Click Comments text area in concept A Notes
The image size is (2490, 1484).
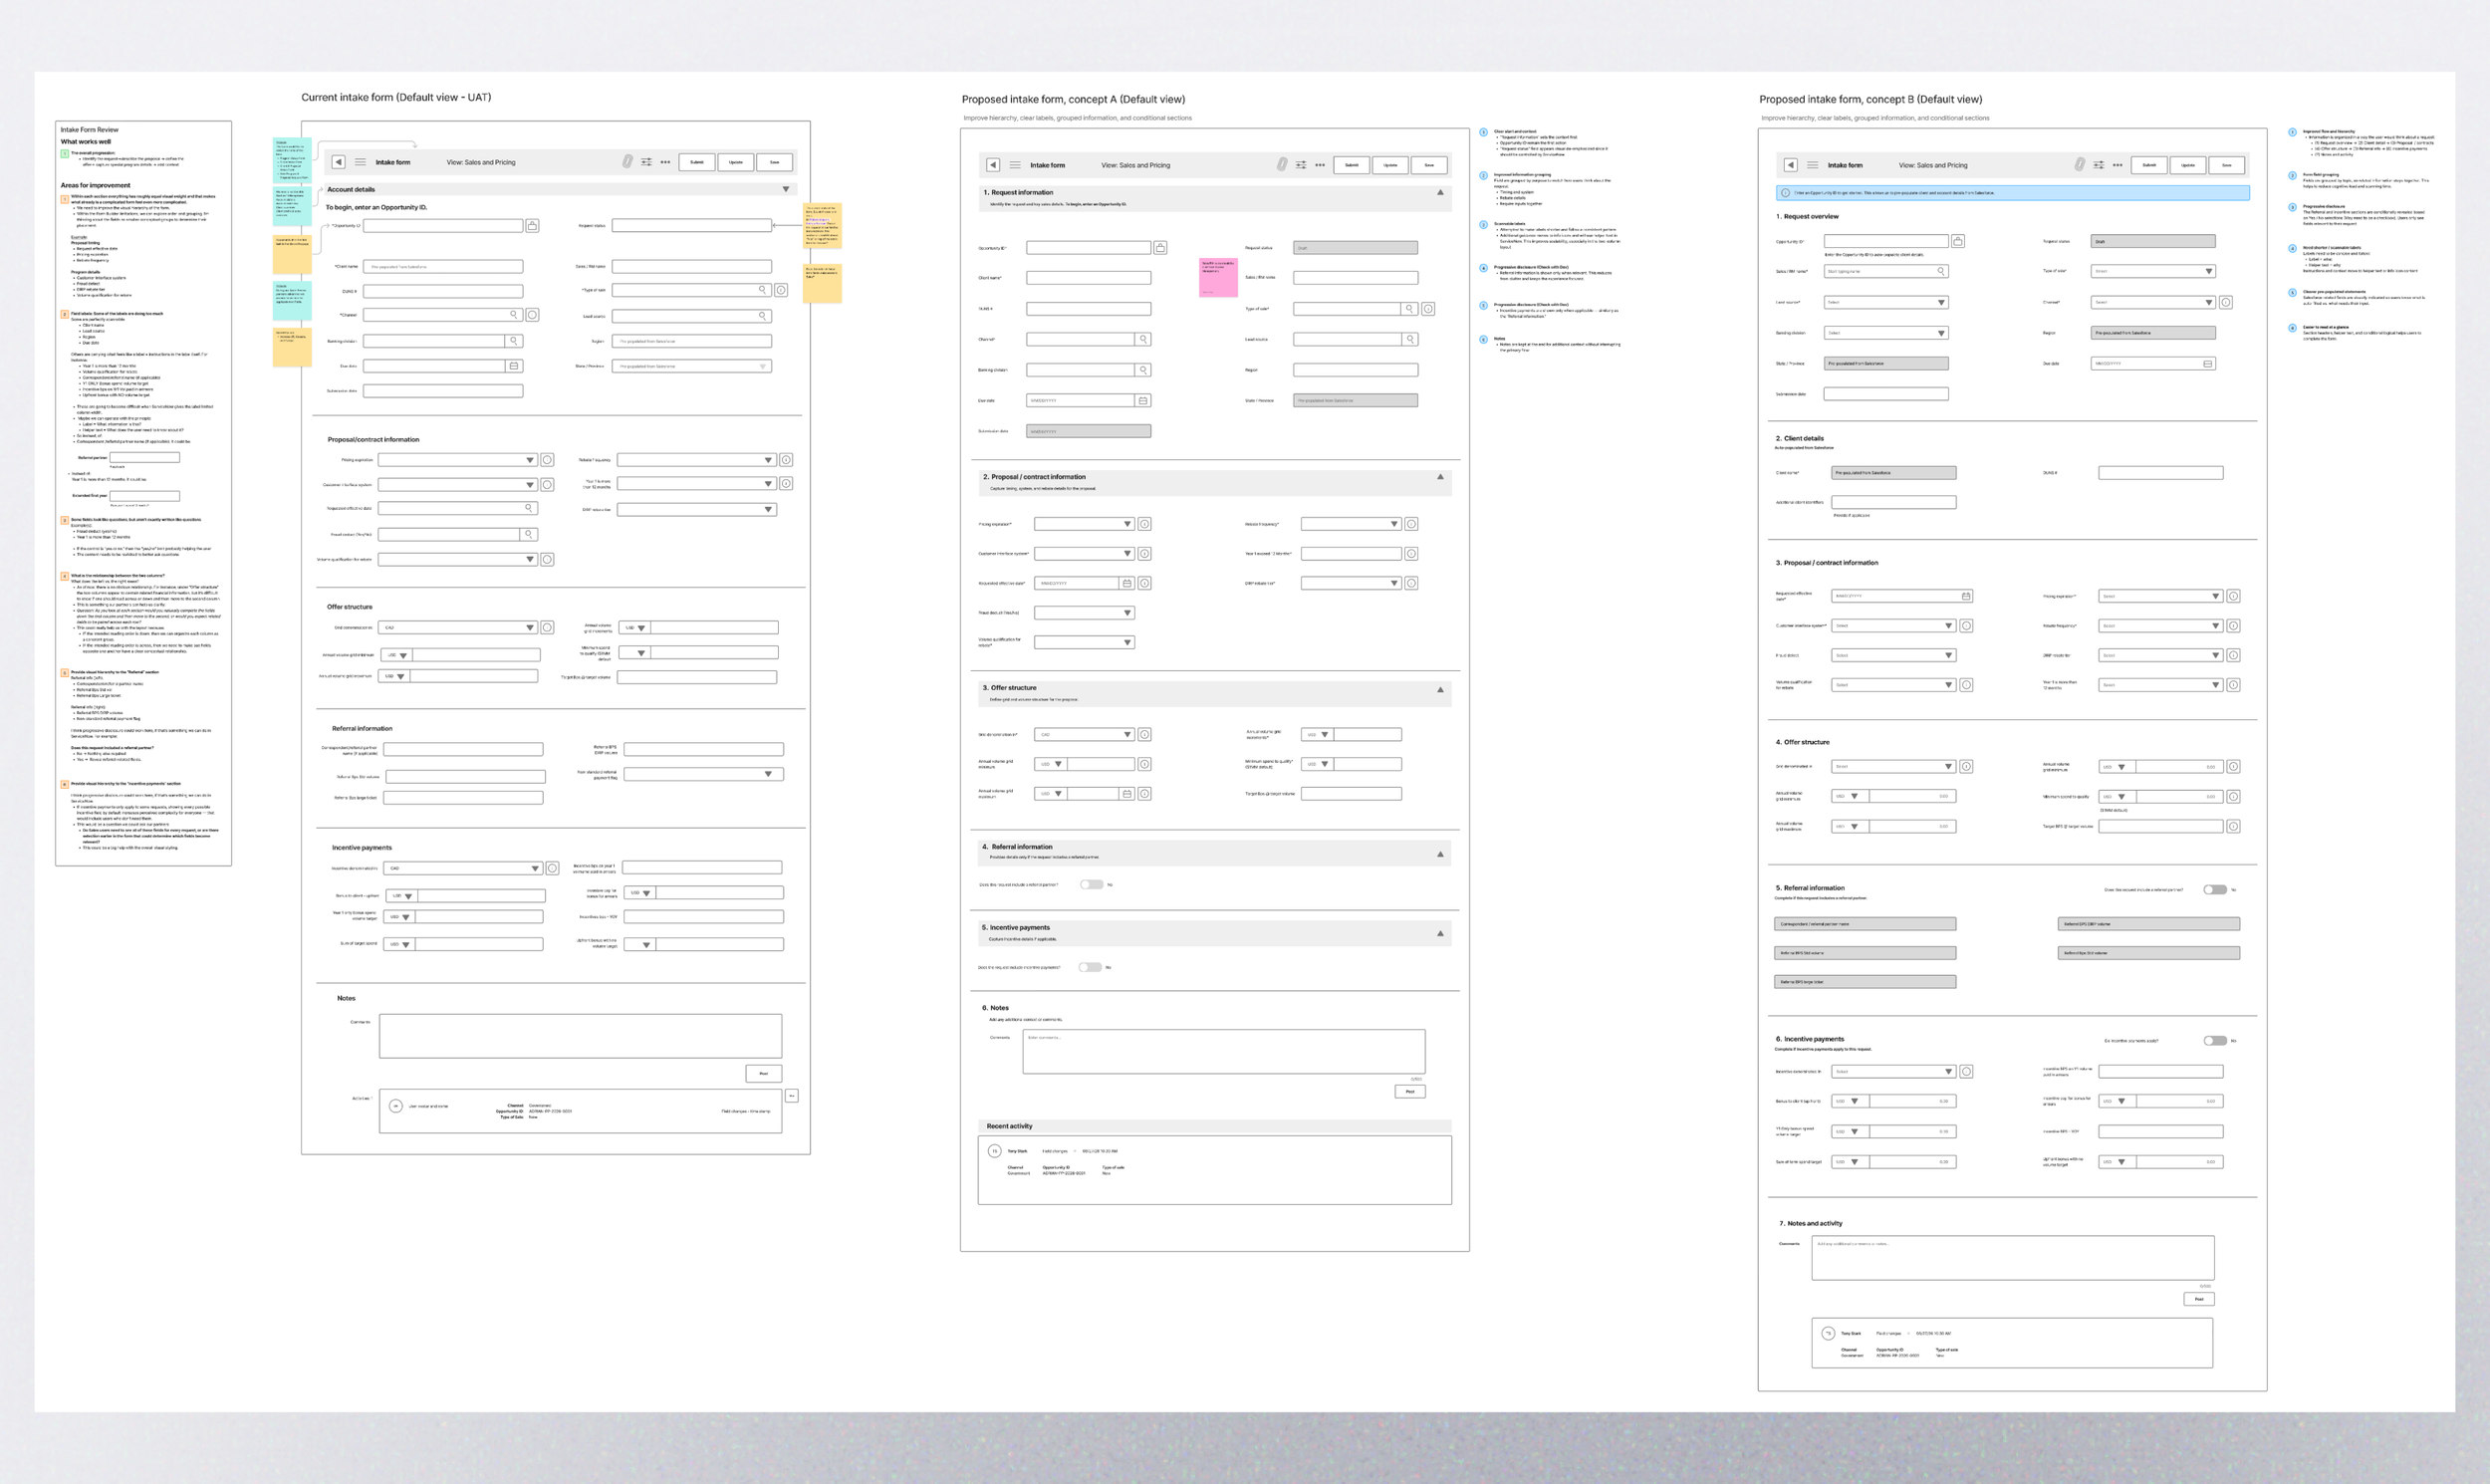click(1224, 1052)
